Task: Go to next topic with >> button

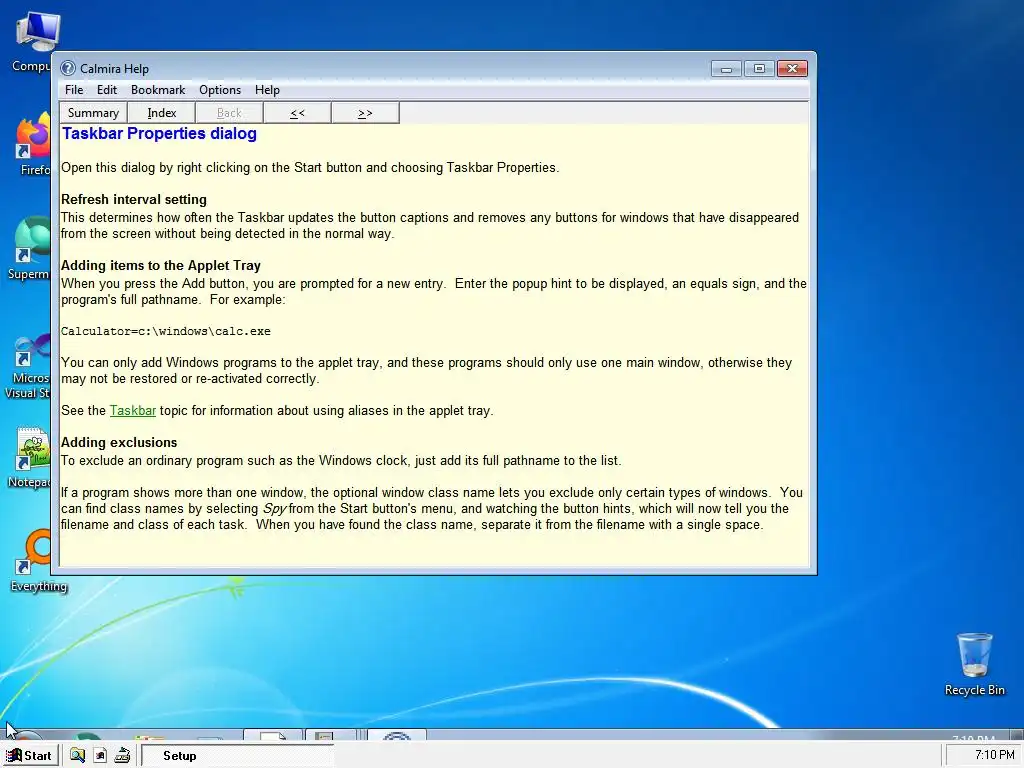Action: click(x=365, y=113)
